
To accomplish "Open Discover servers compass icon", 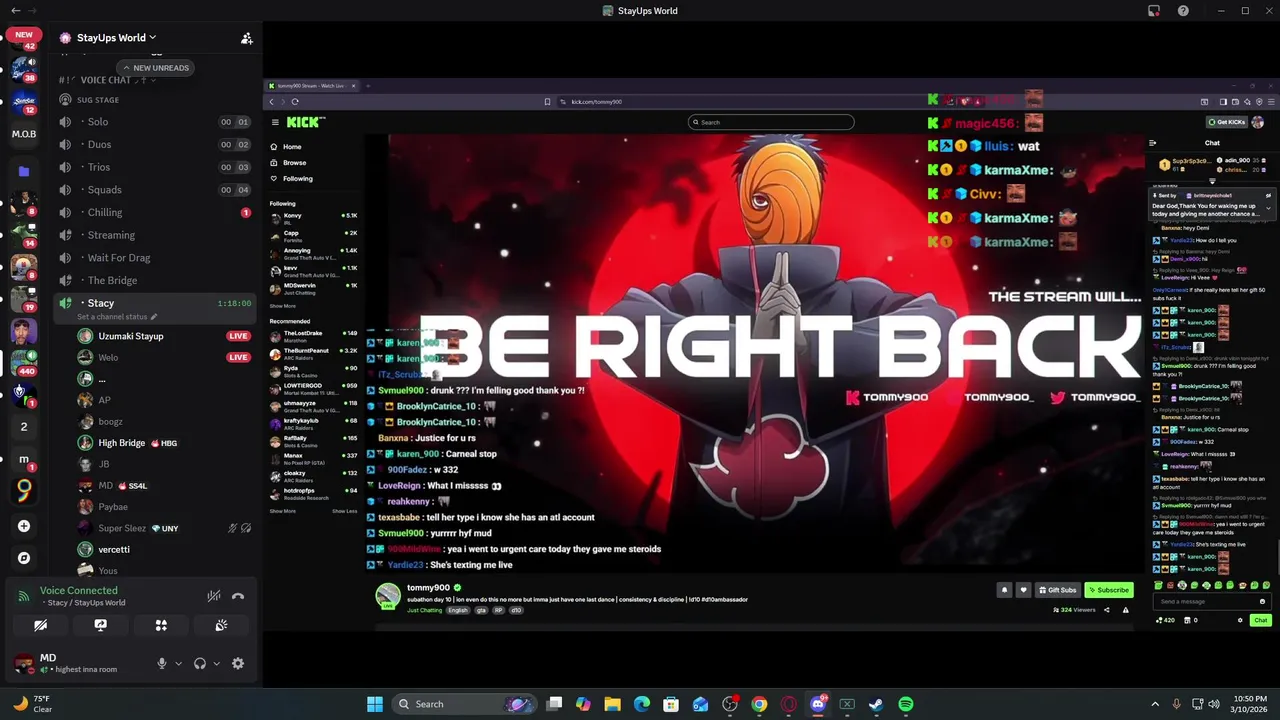I will tap(24, 558).
